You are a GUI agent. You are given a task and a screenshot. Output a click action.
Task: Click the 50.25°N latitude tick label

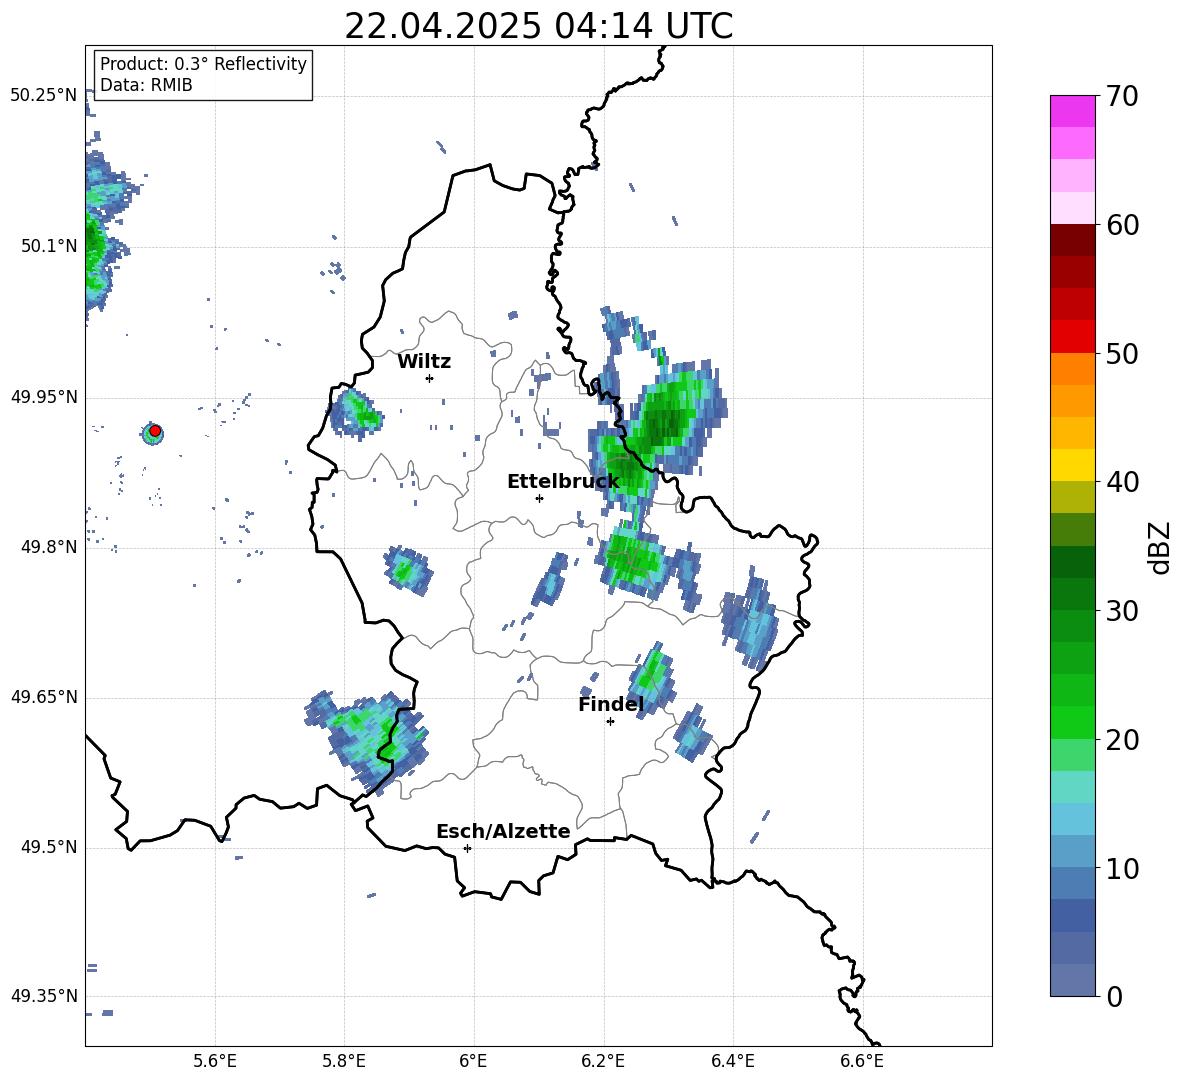(x=44, y=96)
